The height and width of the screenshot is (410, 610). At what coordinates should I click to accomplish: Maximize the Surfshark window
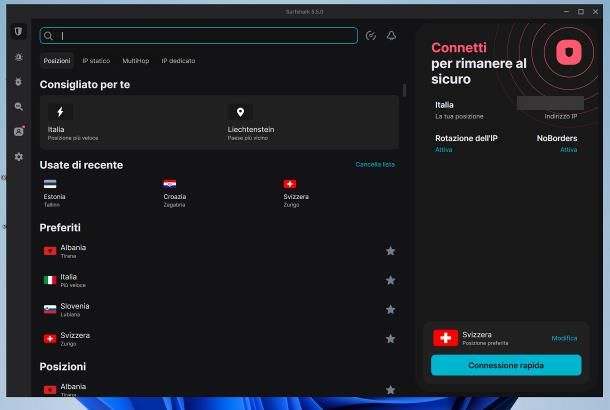click(580, 12)
